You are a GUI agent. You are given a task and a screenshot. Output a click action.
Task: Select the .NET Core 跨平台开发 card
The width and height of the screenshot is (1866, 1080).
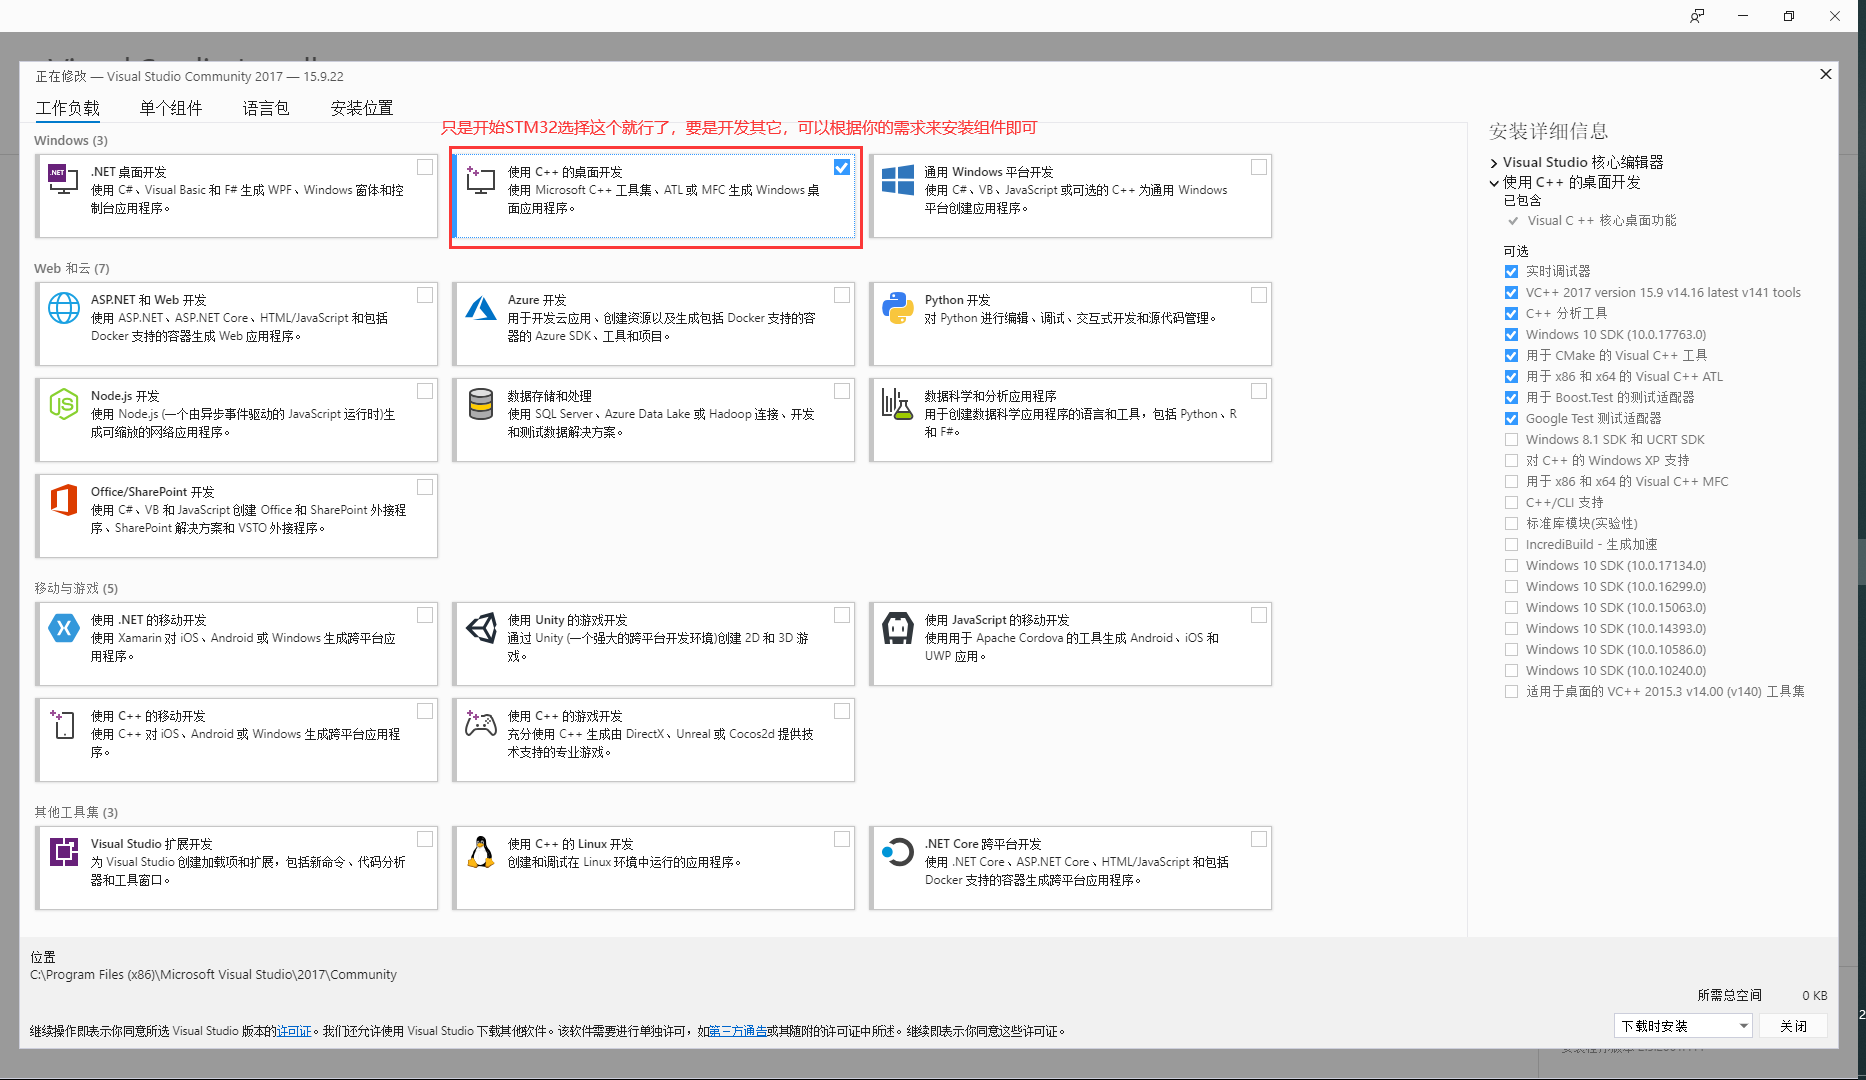tap(1070, 868)
